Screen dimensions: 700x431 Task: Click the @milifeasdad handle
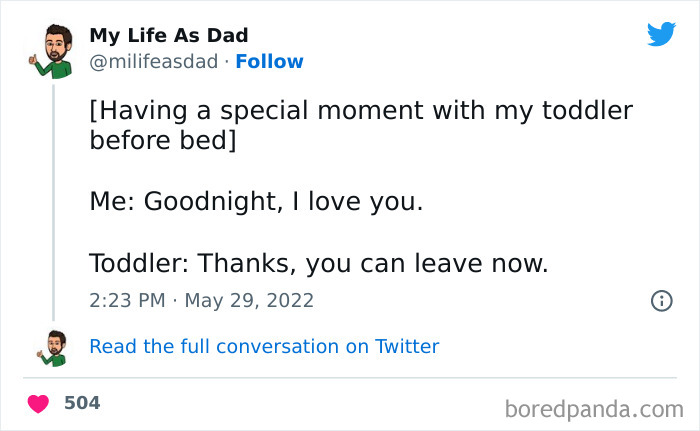(153, 61)
